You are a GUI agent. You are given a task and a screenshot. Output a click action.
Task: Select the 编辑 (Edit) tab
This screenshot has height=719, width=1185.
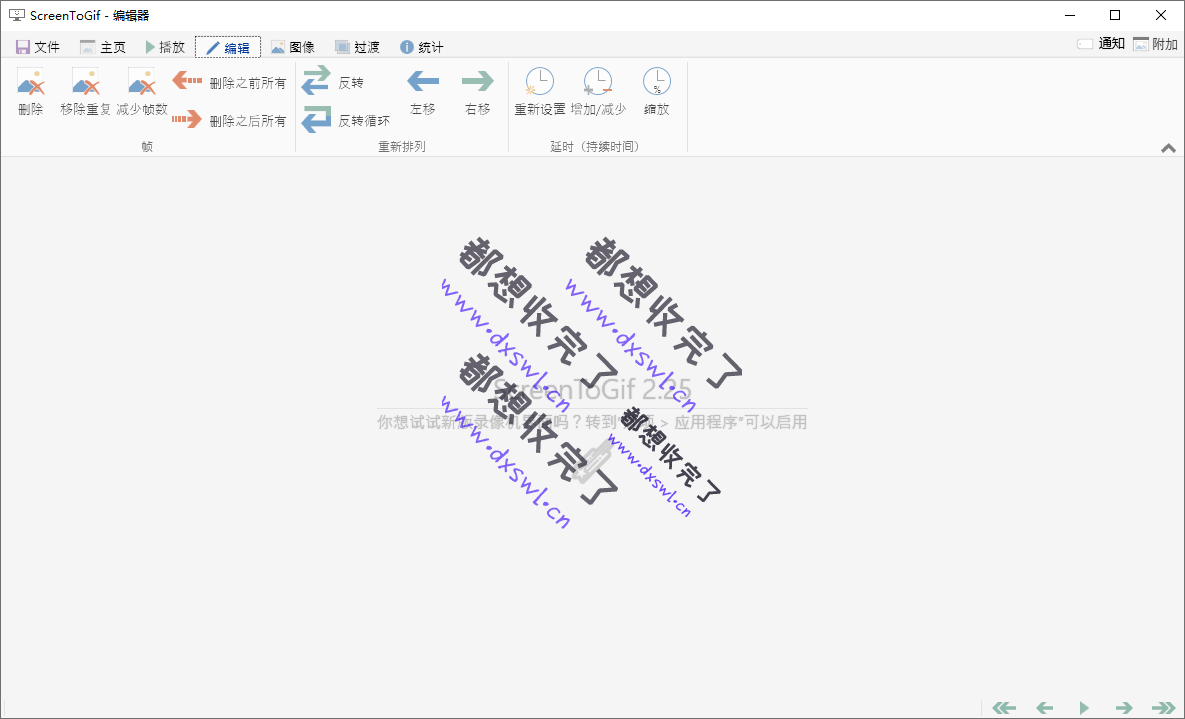[227, 47]
